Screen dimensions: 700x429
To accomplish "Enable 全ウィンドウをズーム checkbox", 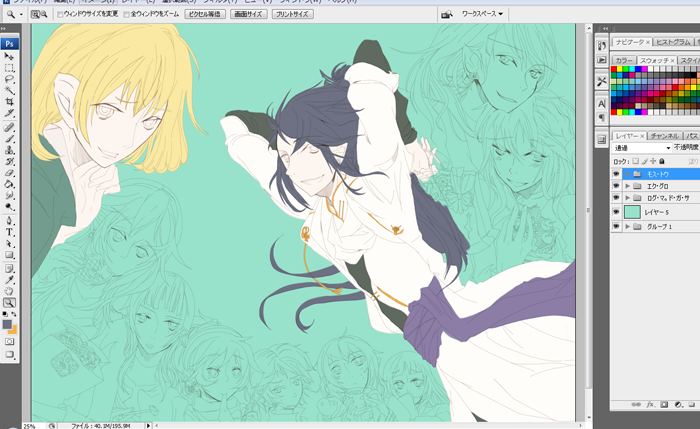I will tap(126, 14).
